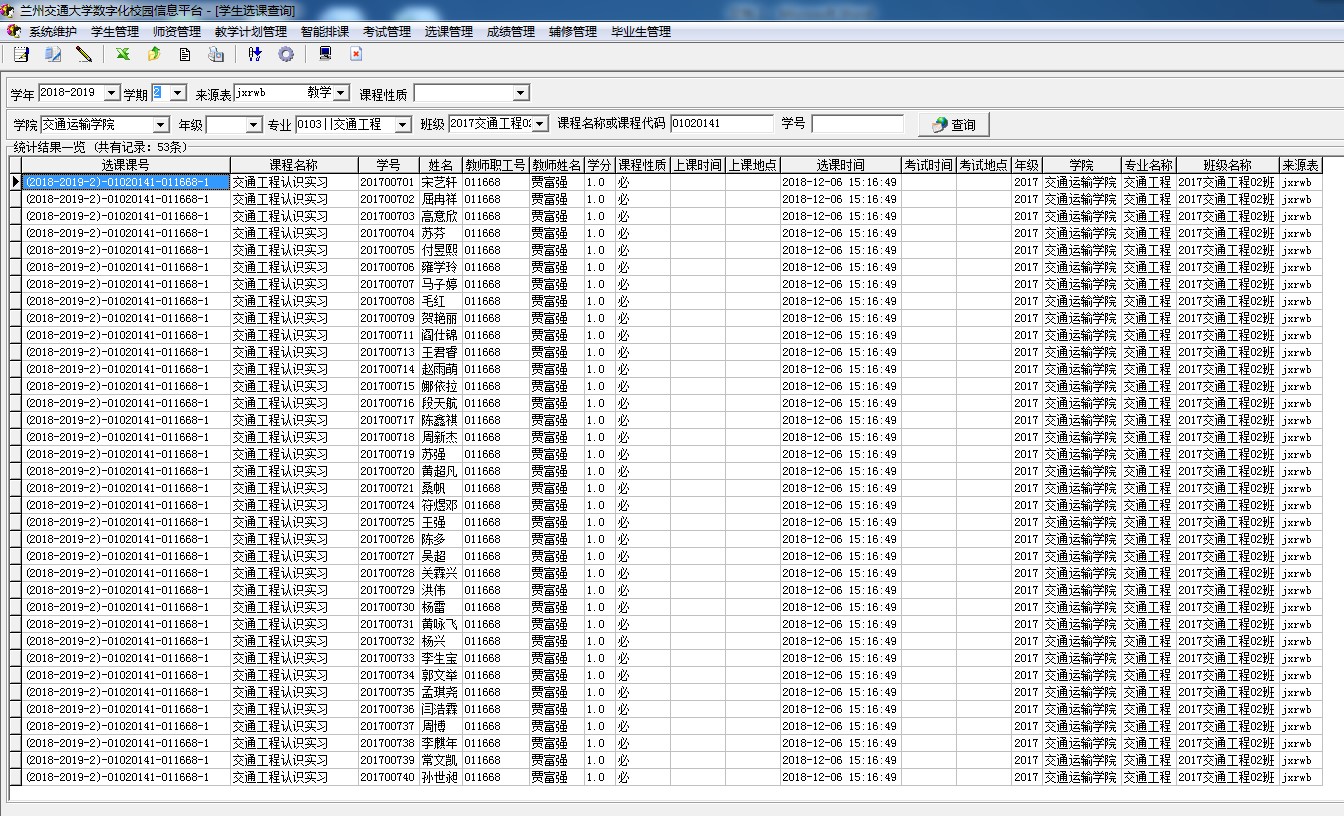Click the folder with up-arrow icon
1344x816 pixels.
click(x=154, y=54)
